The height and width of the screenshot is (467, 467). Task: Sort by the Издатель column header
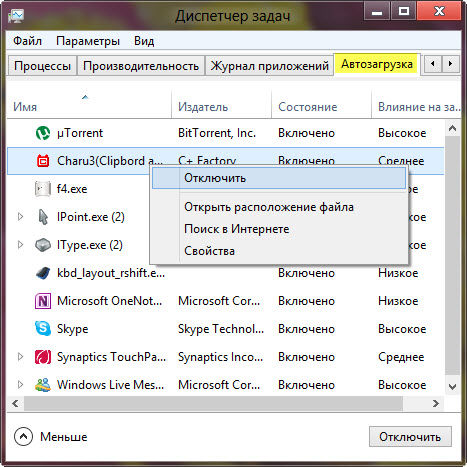221,104
